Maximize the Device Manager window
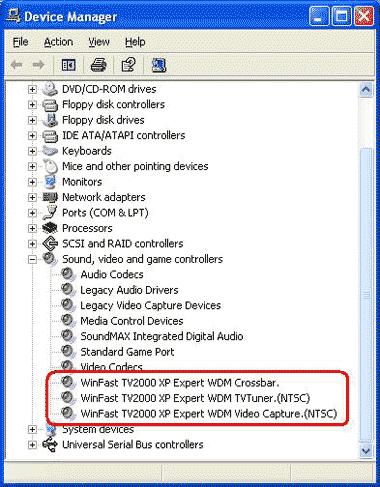380x487 pixels. (341, 16)
